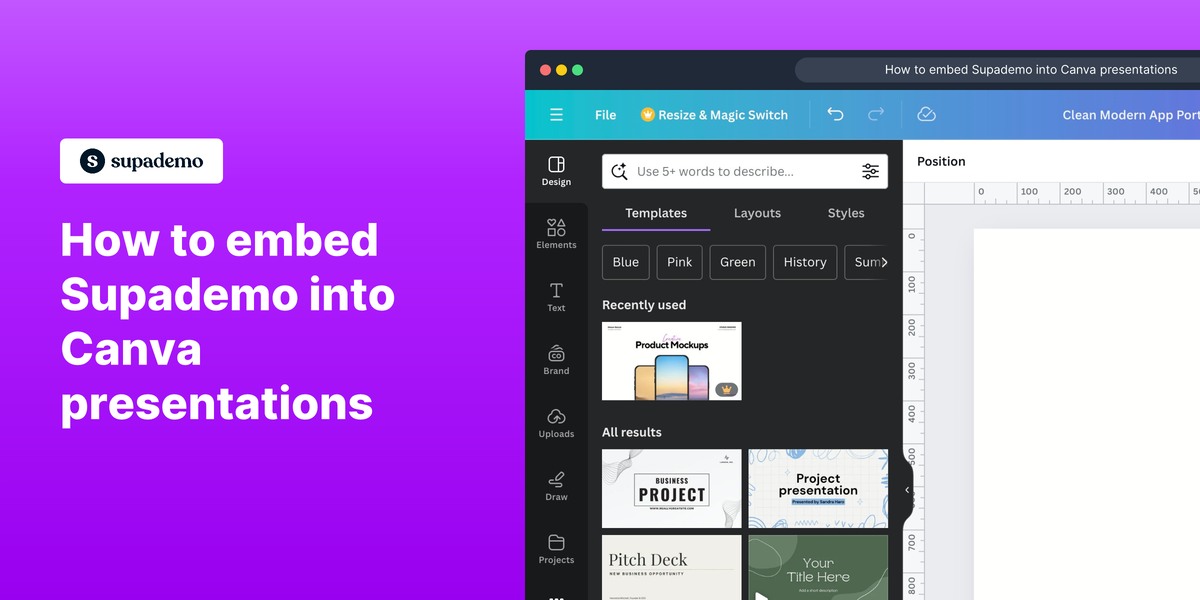Select the Blue filter chip

[626, 262]
